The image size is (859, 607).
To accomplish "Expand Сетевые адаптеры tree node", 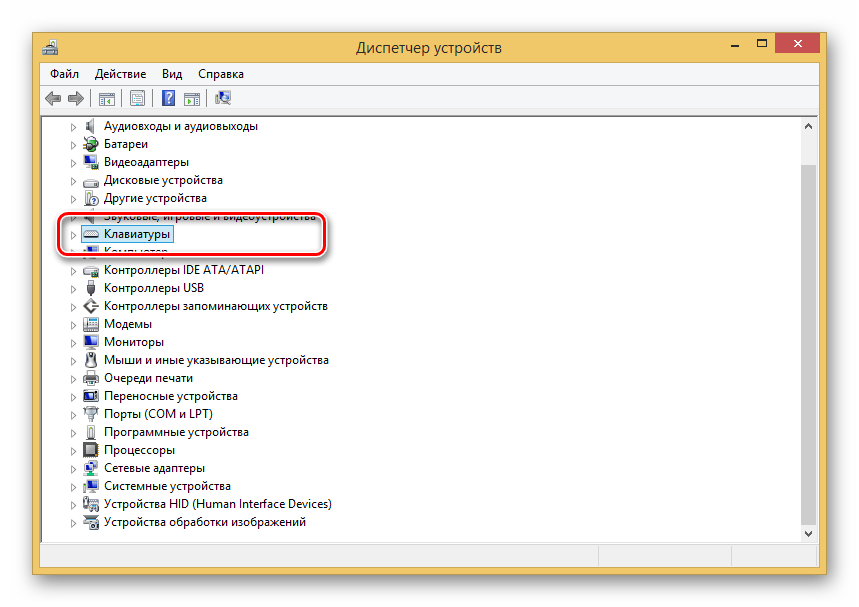I will click(73, 468).
